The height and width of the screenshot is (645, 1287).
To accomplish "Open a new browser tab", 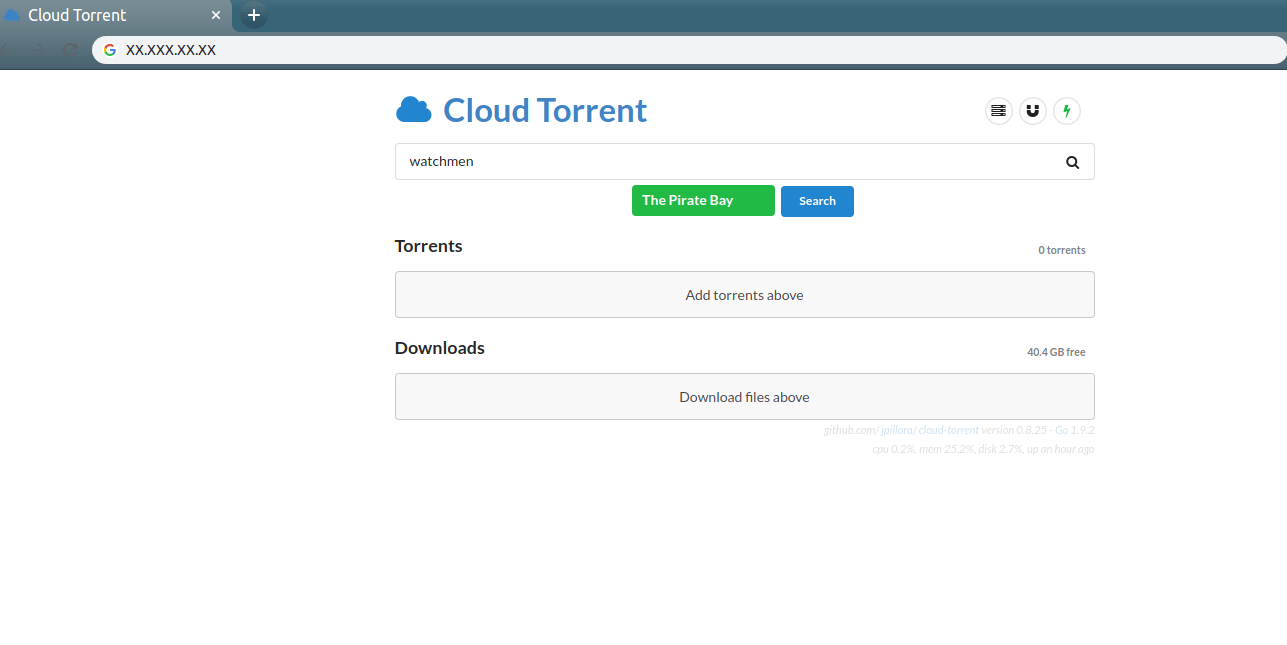I will 254,15.
